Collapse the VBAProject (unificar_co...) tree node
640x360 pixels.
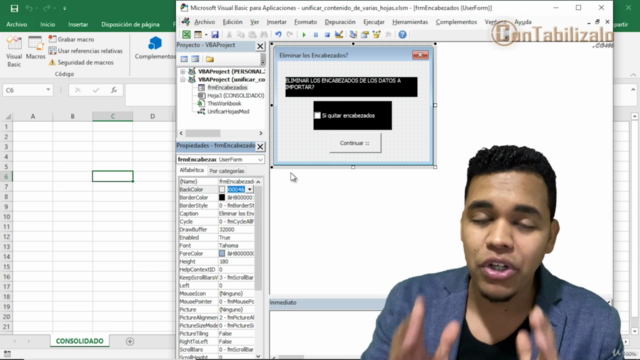183,80
